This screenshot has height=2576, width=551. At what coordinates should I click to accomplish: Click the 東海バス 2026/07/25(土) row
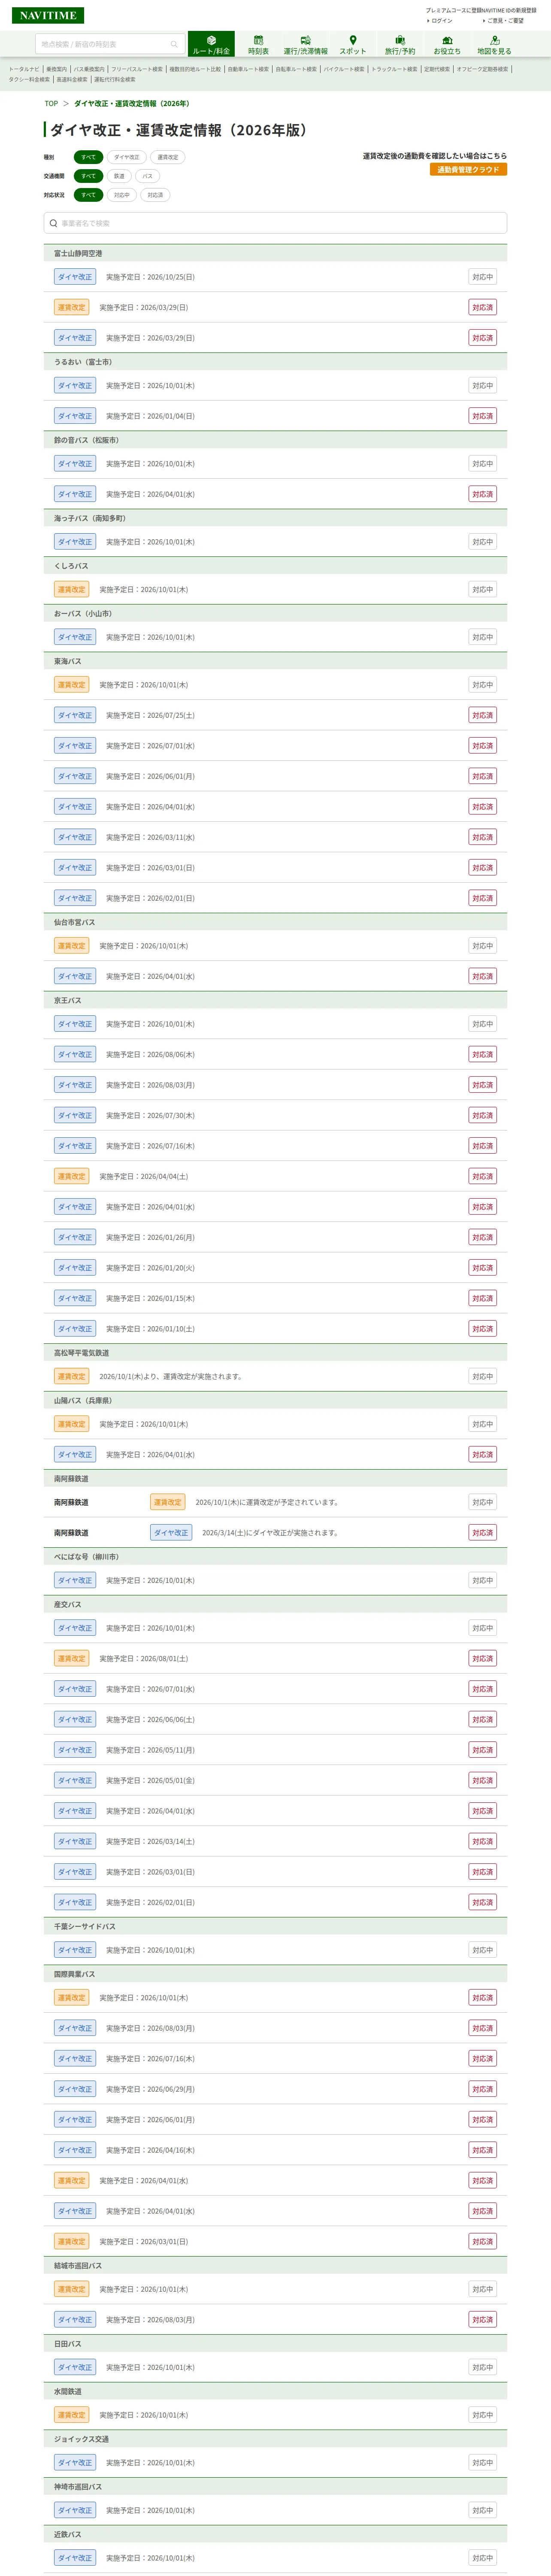tap(275, 715)
